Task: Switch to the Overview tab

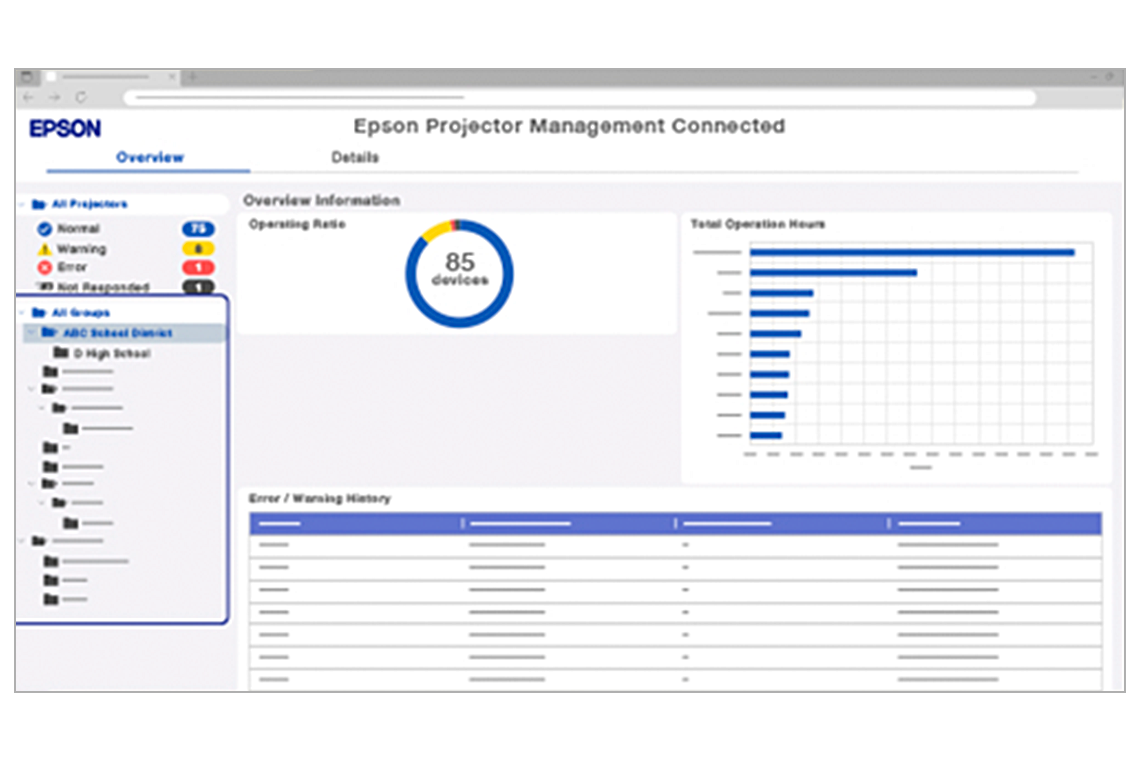Action: point(150,157)
